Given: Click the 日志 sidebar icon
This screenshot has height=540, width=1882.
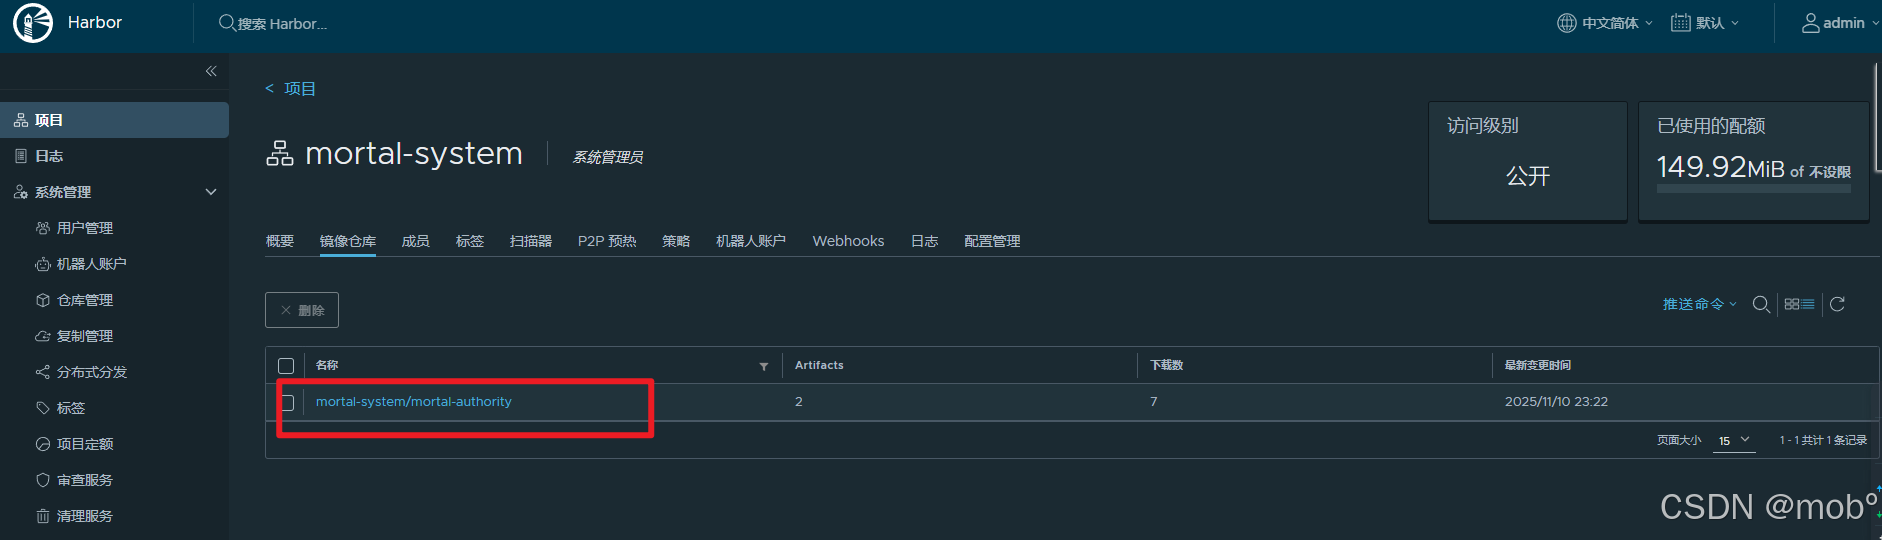Looking at the screenshot, I should (21, 156).
